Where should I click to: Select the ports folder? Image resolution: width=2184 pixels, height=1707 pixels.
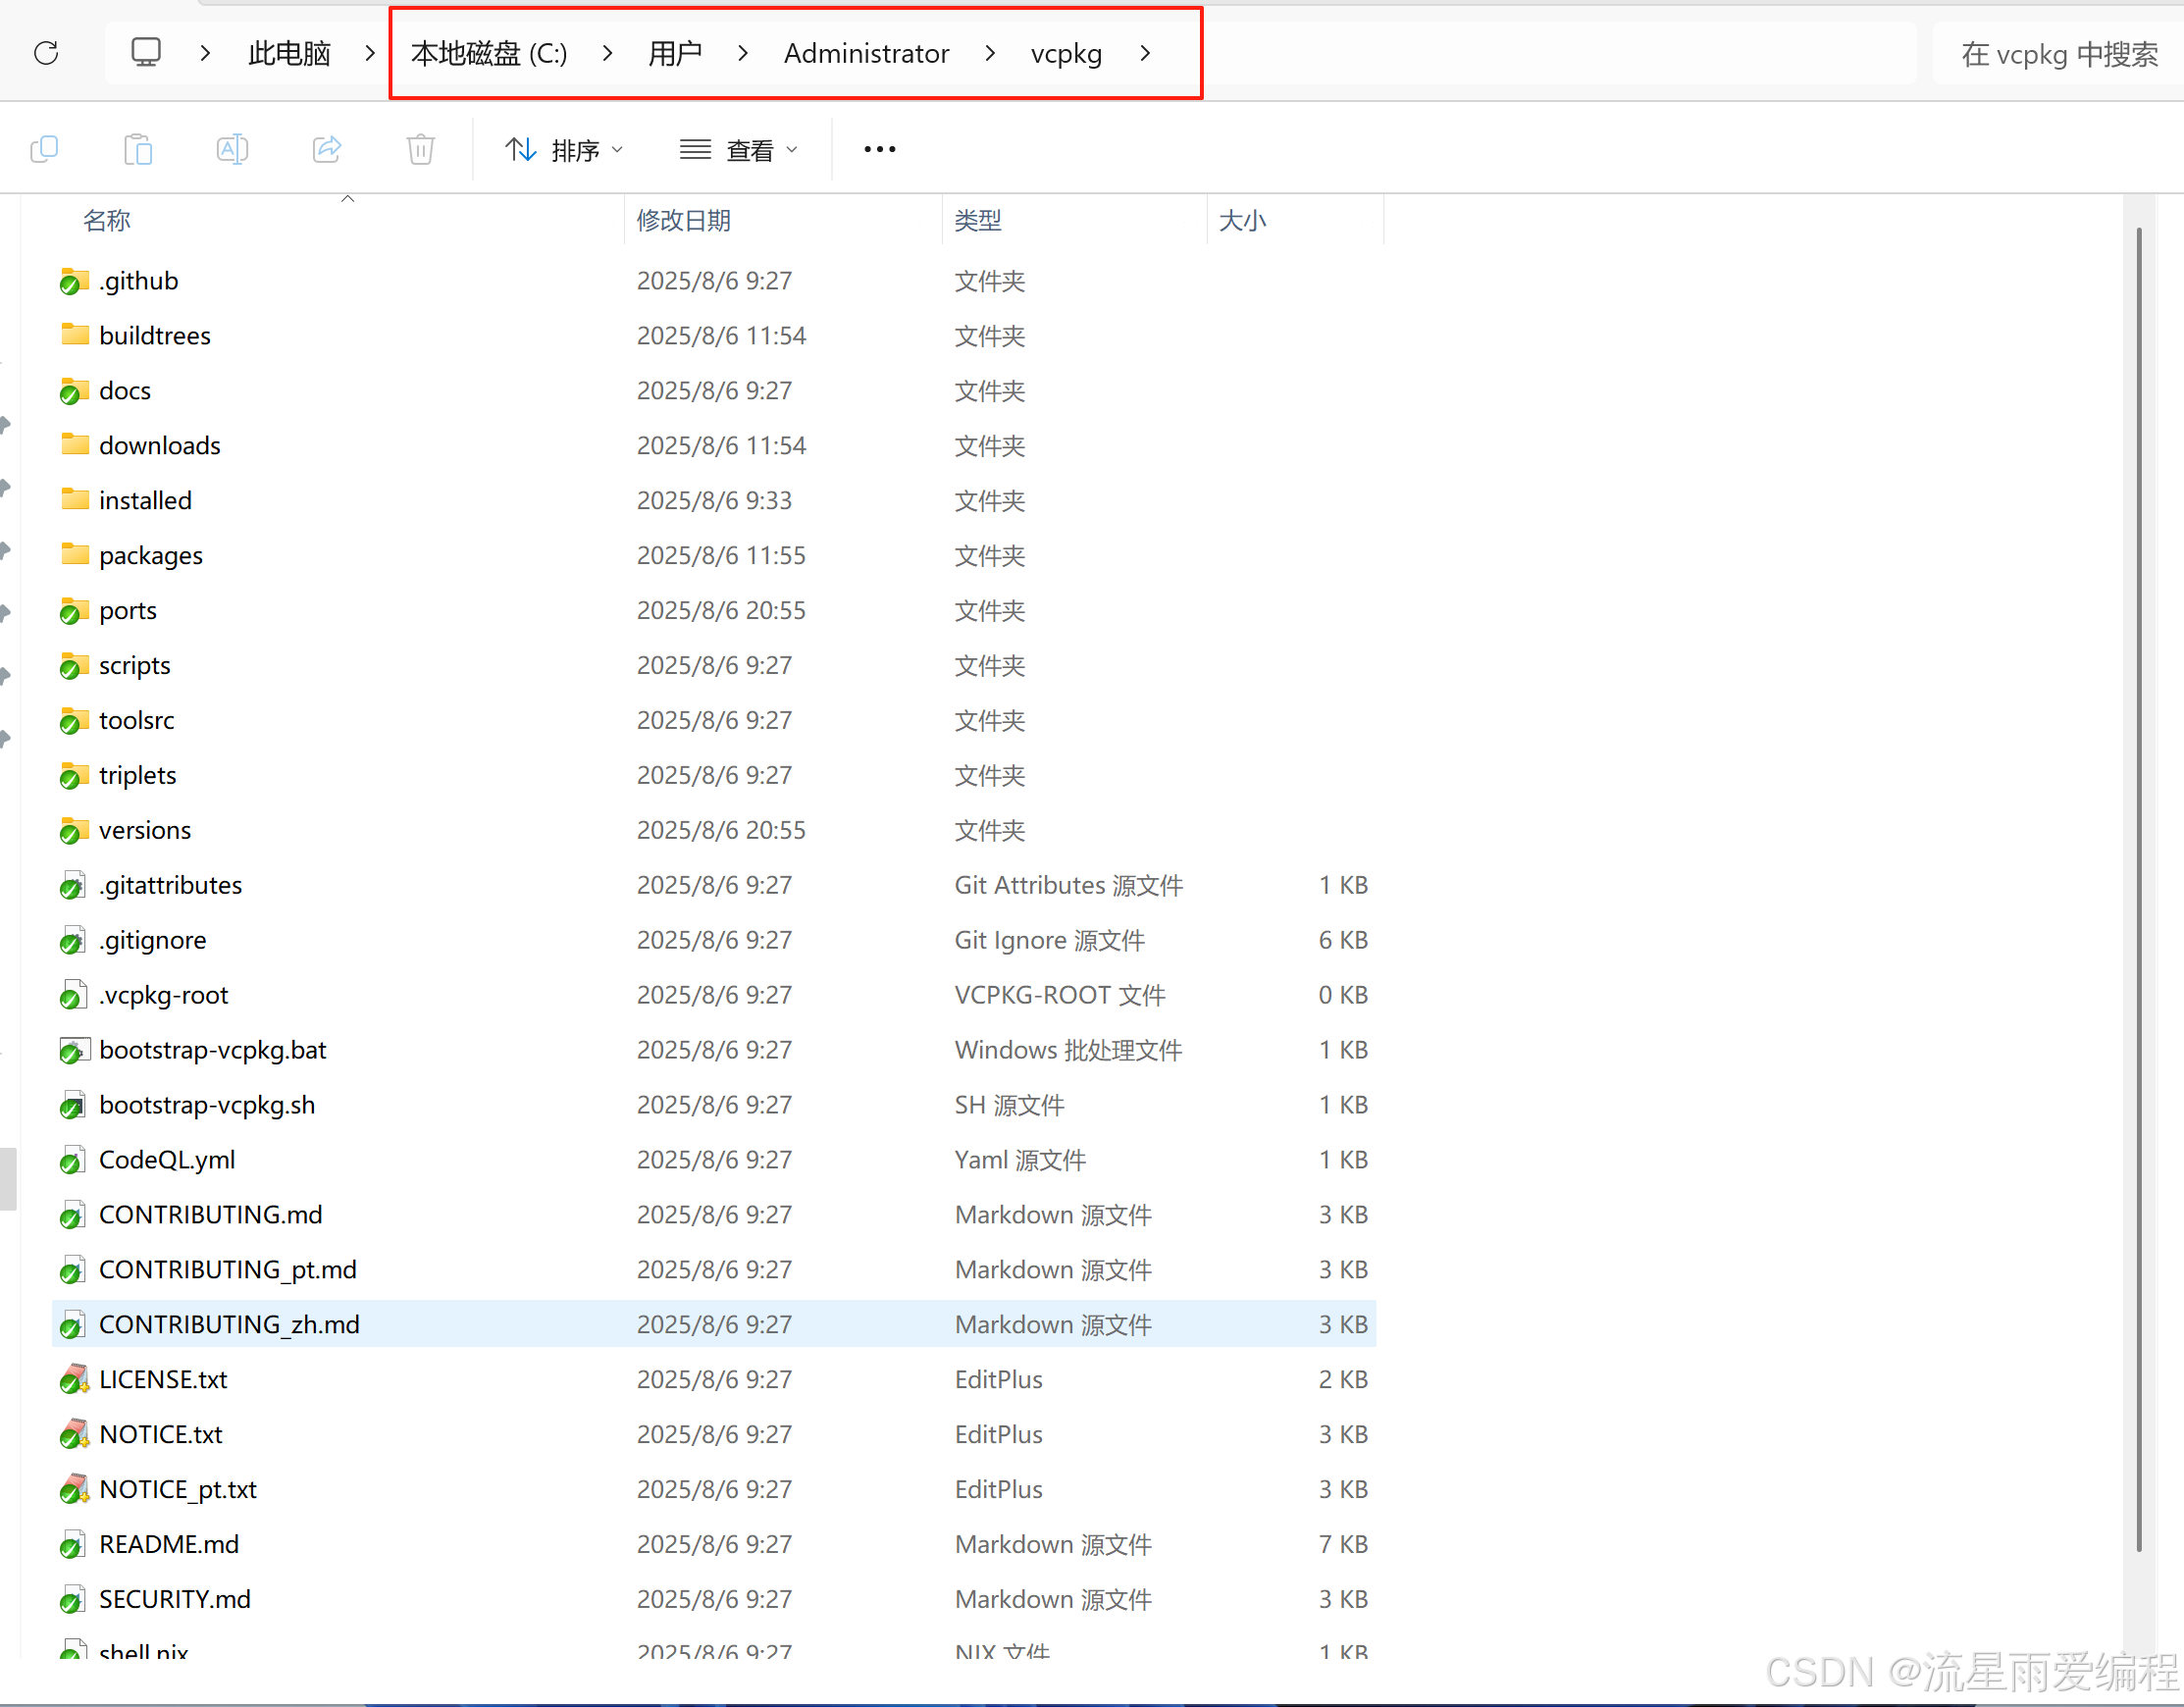(x=128, y=610)
